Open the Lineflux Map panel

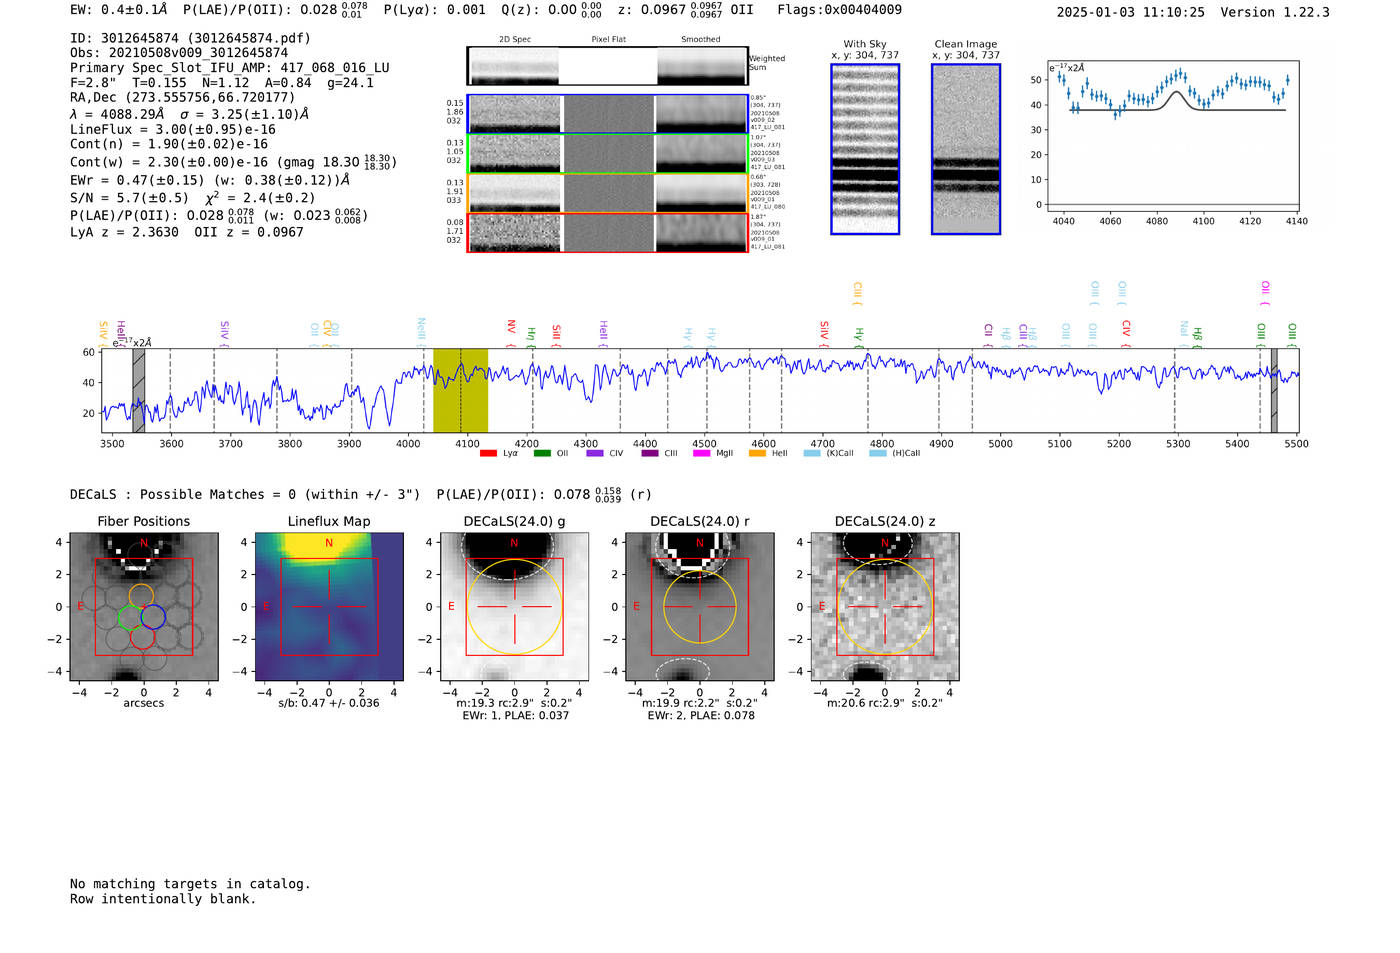click(329, 607)
